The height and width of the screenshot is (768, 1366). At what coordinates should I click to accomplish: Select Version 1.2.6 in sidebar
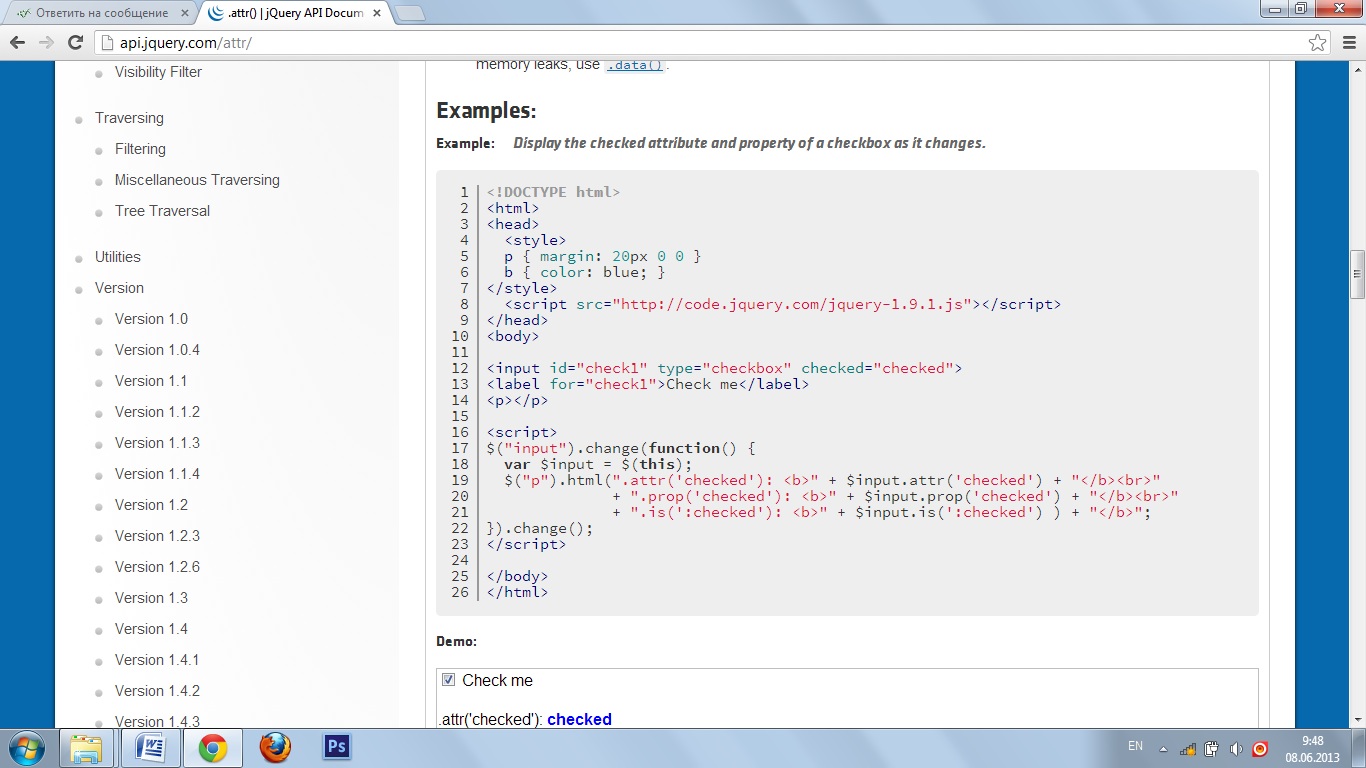pos(157,567)
